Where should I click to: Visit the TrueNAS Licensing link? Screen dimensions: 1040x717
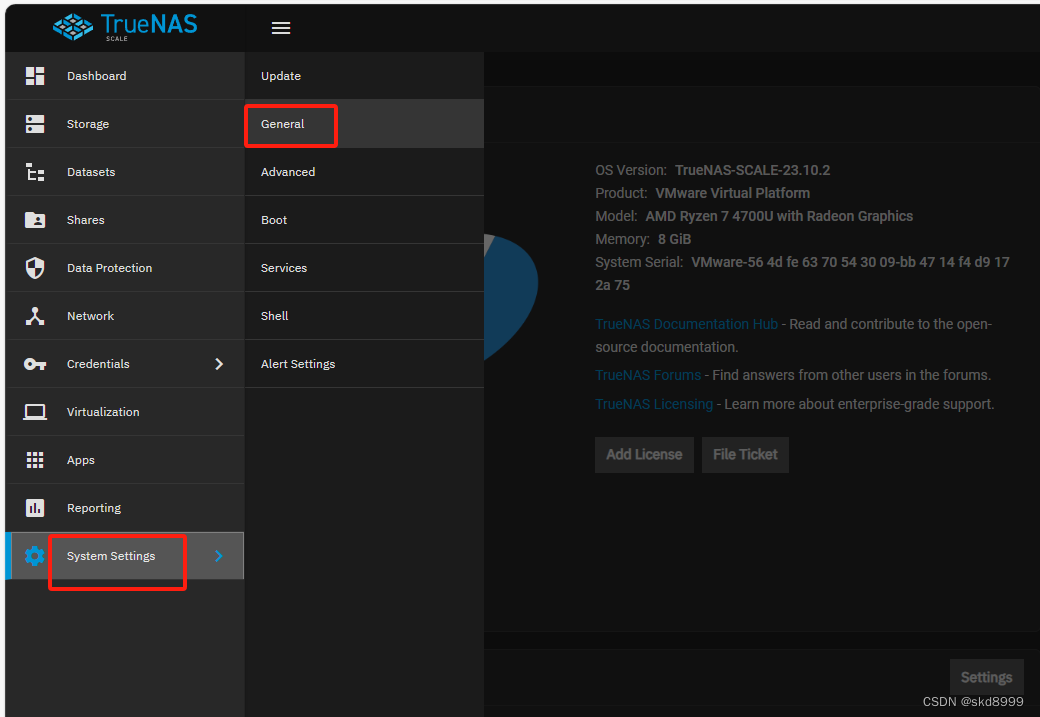654,405
